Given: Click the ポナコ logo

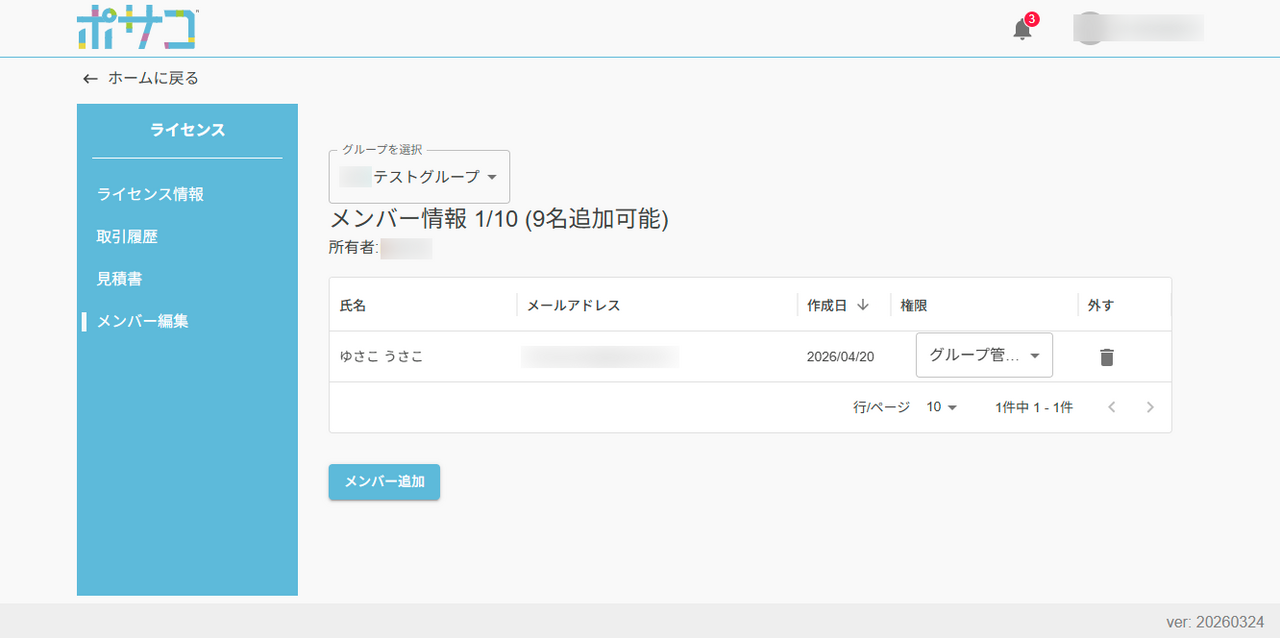Looking at the screenshot, I should (136, 28).
